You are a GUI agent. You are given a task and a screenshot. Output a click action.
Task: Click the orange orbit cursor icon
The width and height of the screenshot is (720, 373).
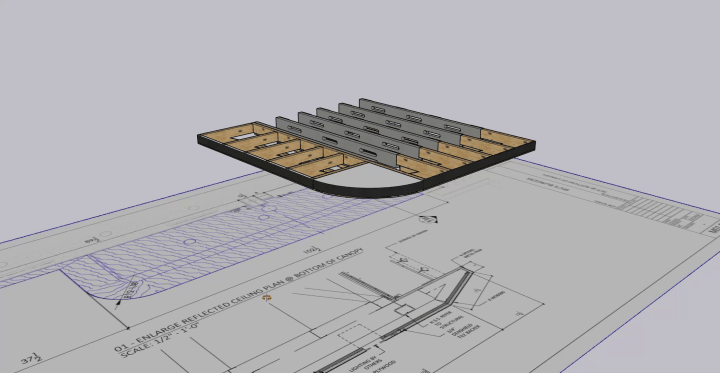[267, 298]
